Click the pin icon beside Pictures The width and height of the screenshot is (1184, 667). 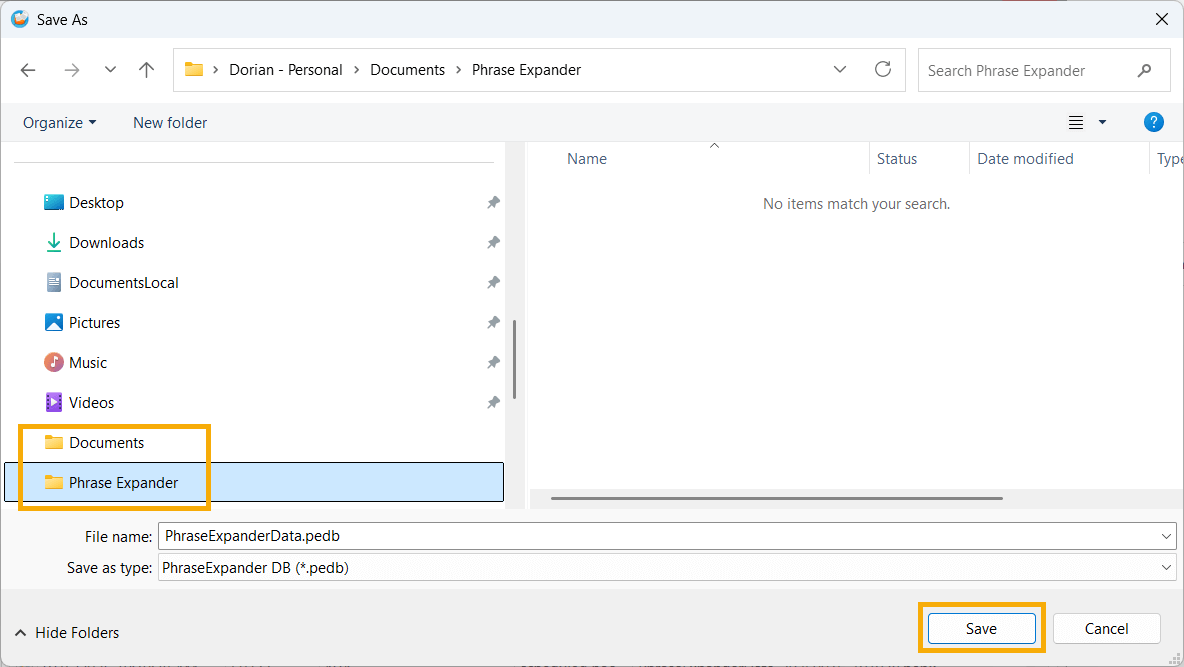493,323
